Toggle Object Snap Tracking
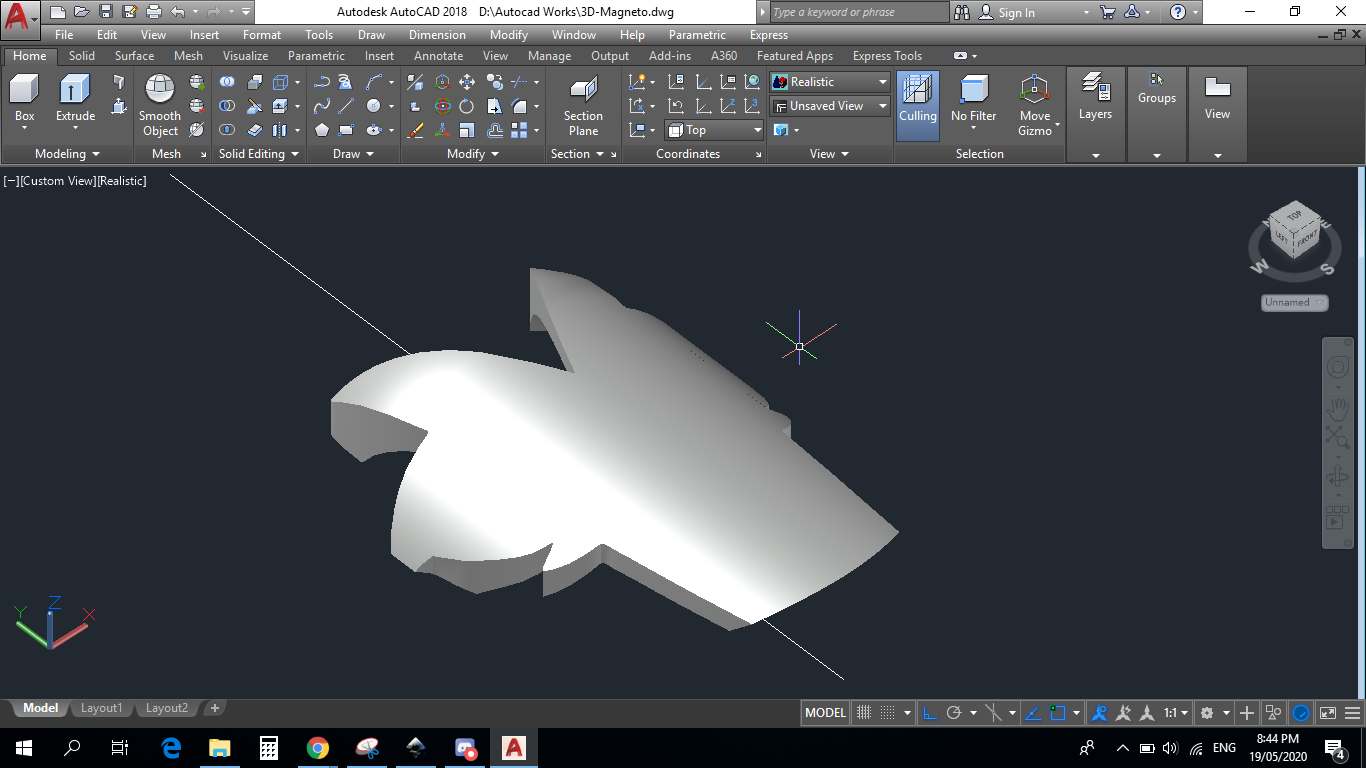Viewport: 1366px width, 768px height. pos(1033,713)
